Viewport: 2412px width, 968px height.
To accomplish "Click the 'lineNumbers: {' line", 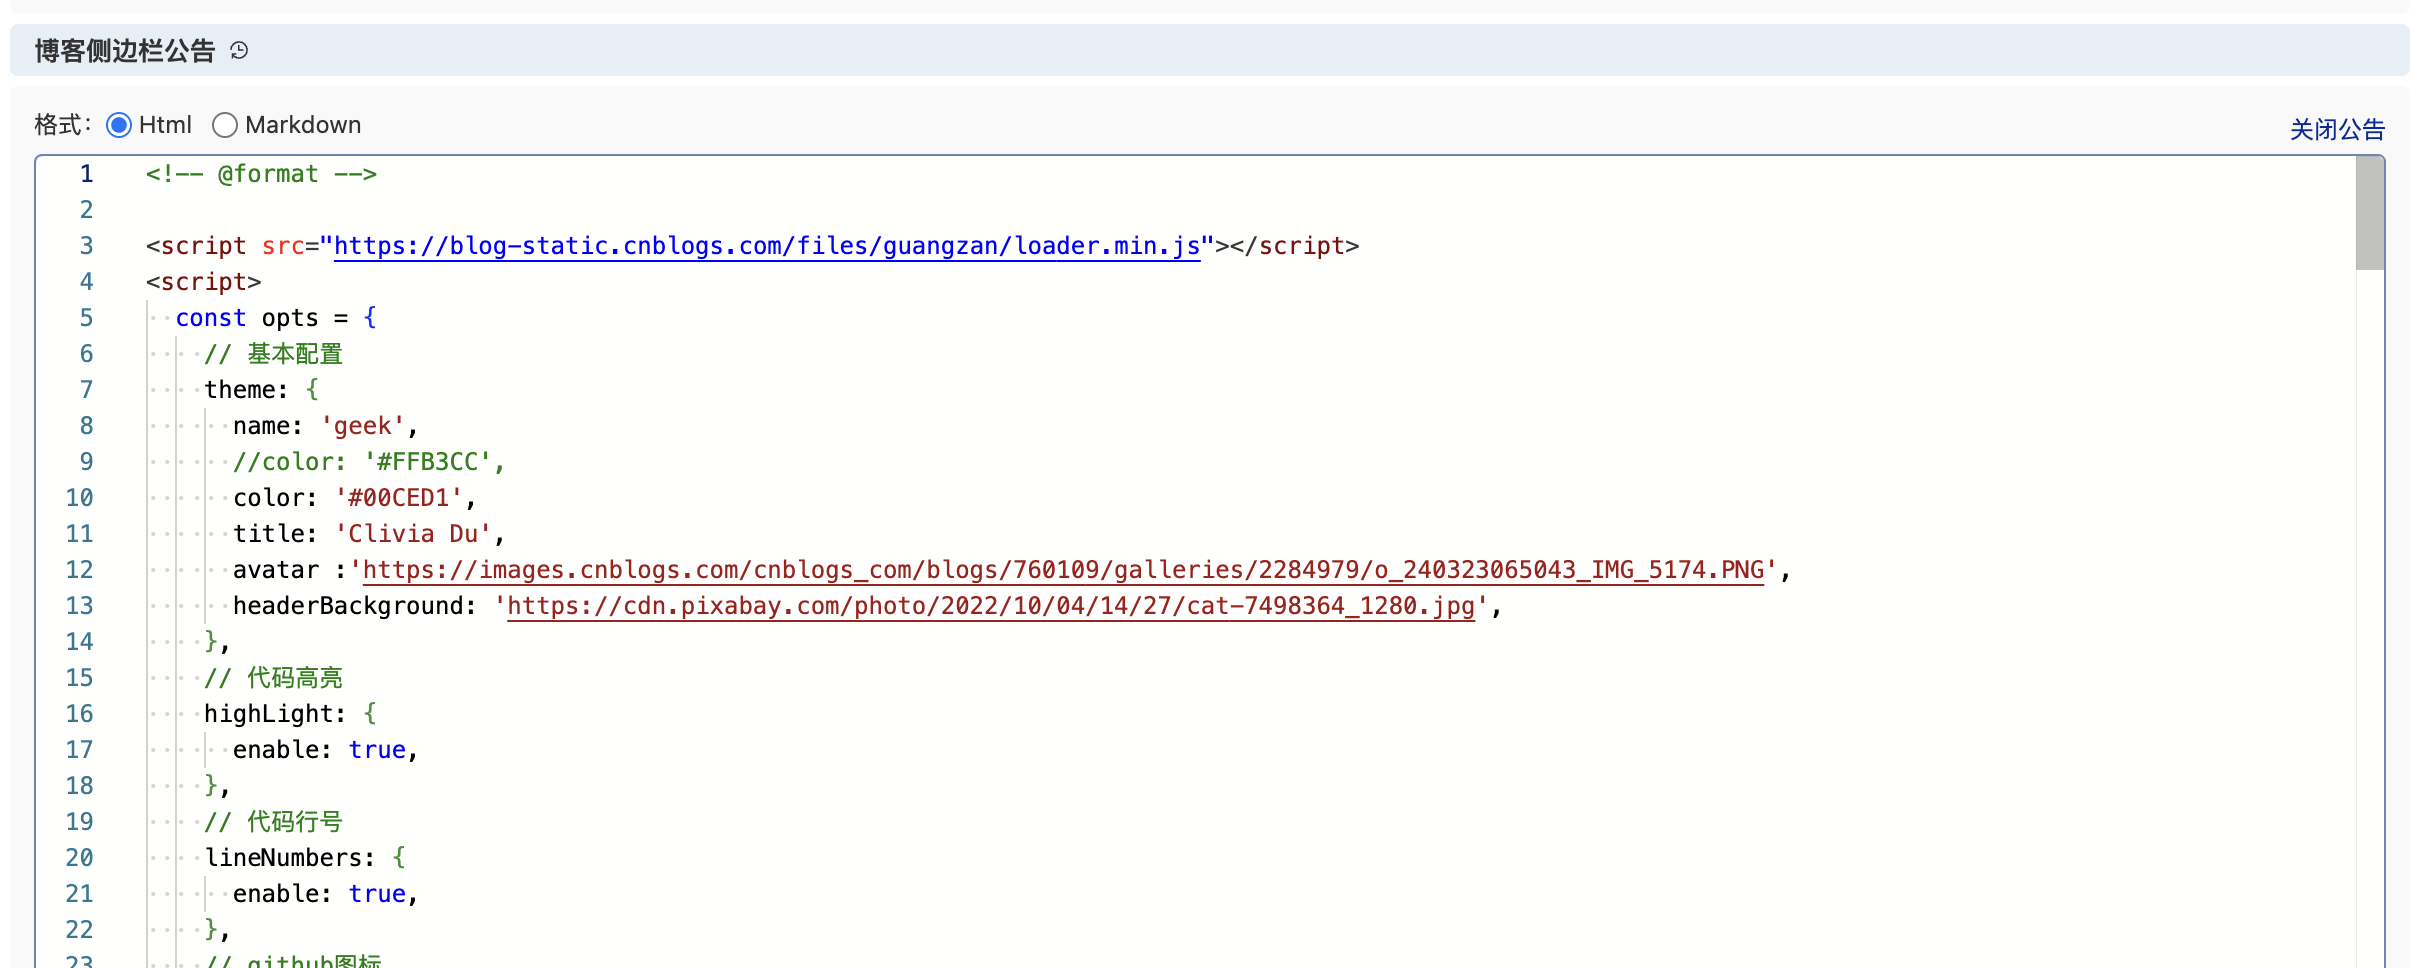I will pos(305,858).
